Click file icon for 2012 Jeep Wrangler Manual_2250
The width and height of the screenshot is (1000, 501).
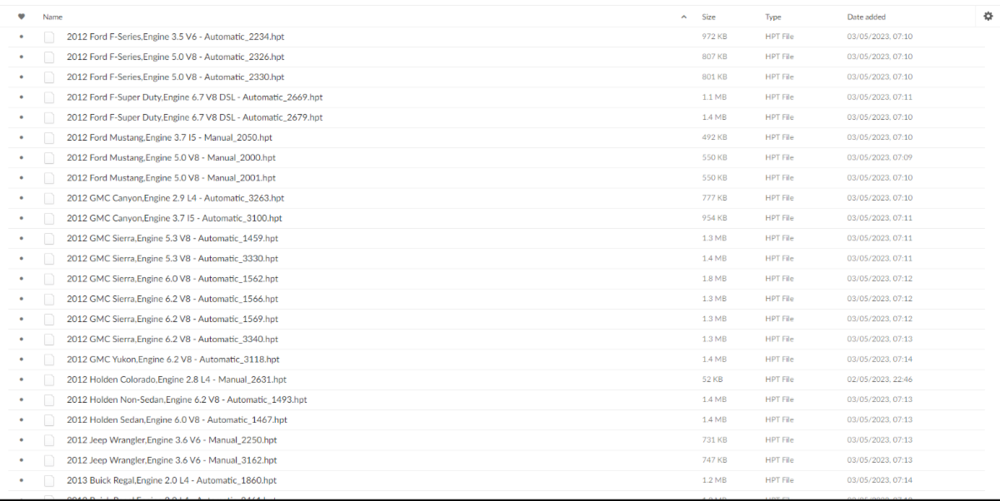[x=49, y=440]
